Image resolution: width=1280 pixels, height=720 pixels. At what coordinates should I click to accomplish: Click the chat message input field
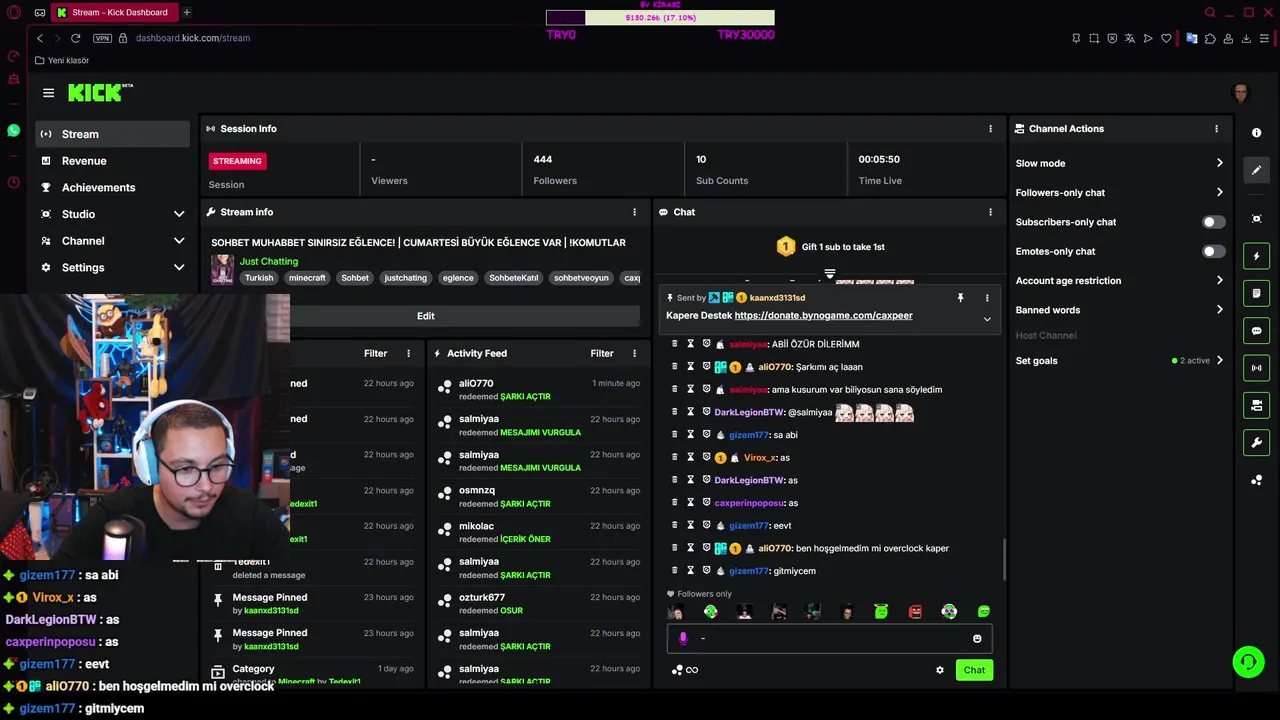pos(830,639)
